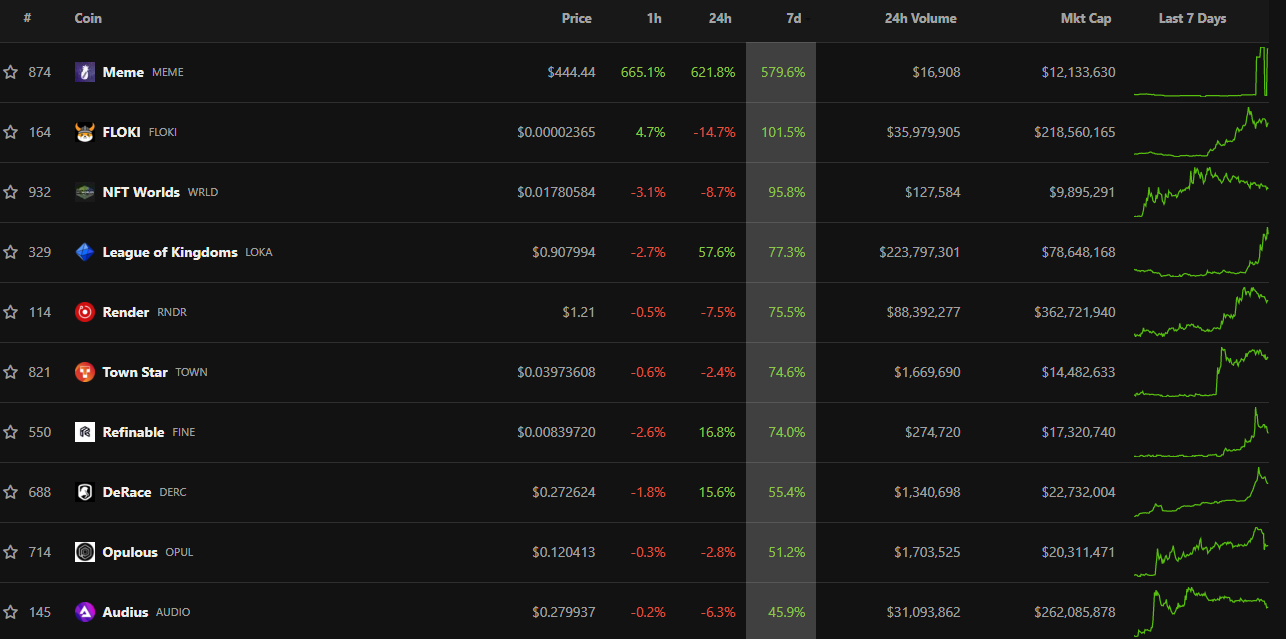View Meme 7-day sparkline chart

1201,72
